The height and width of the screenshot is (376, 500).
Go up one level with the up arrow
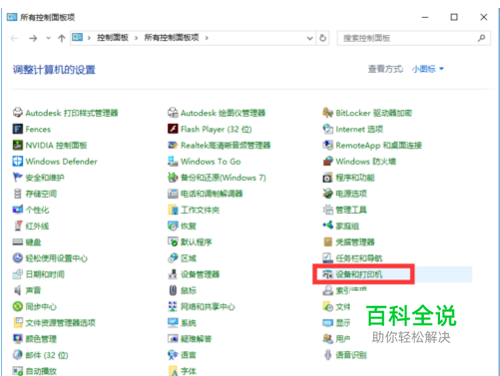pyautogui.click(x=62, y=38)
